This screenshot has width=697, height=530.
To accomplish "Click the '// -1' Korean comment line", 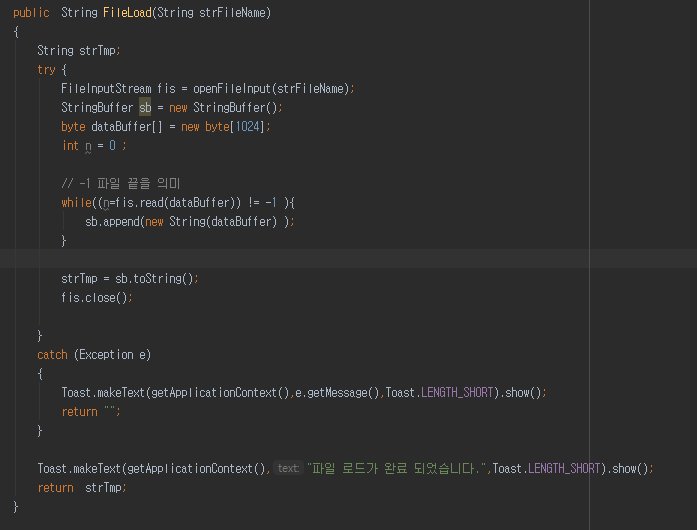I will tap(120, 183).
